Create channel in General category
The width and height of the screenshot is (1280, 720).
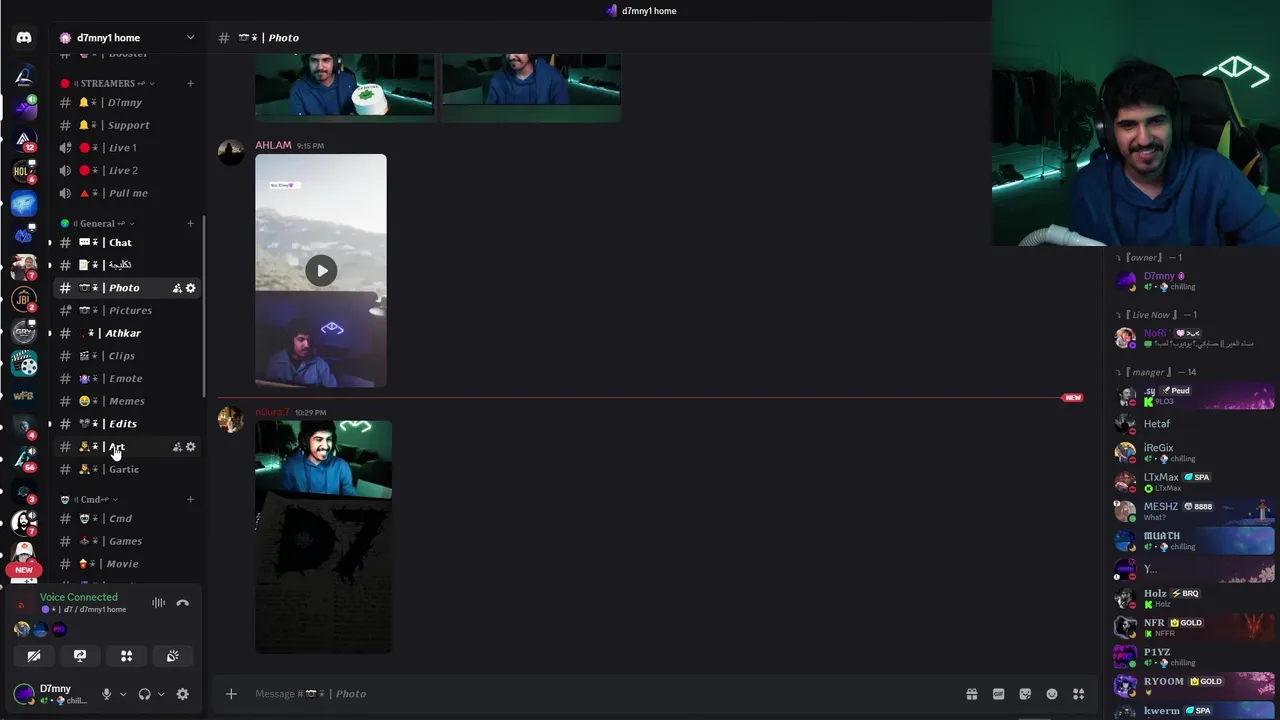tap(190, 223)
